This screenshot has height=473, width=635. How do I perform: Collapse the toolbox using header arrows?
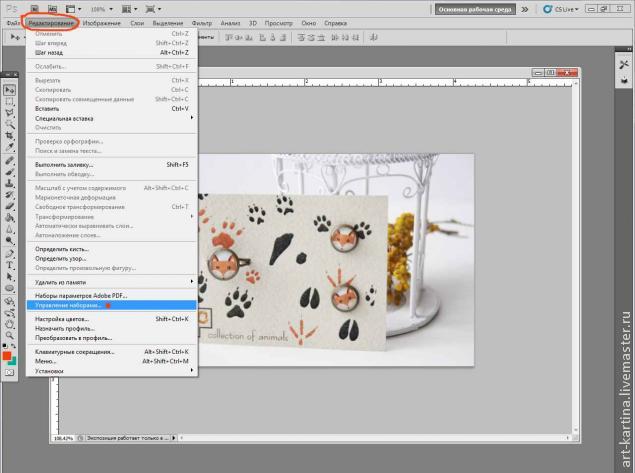point(7,75)
